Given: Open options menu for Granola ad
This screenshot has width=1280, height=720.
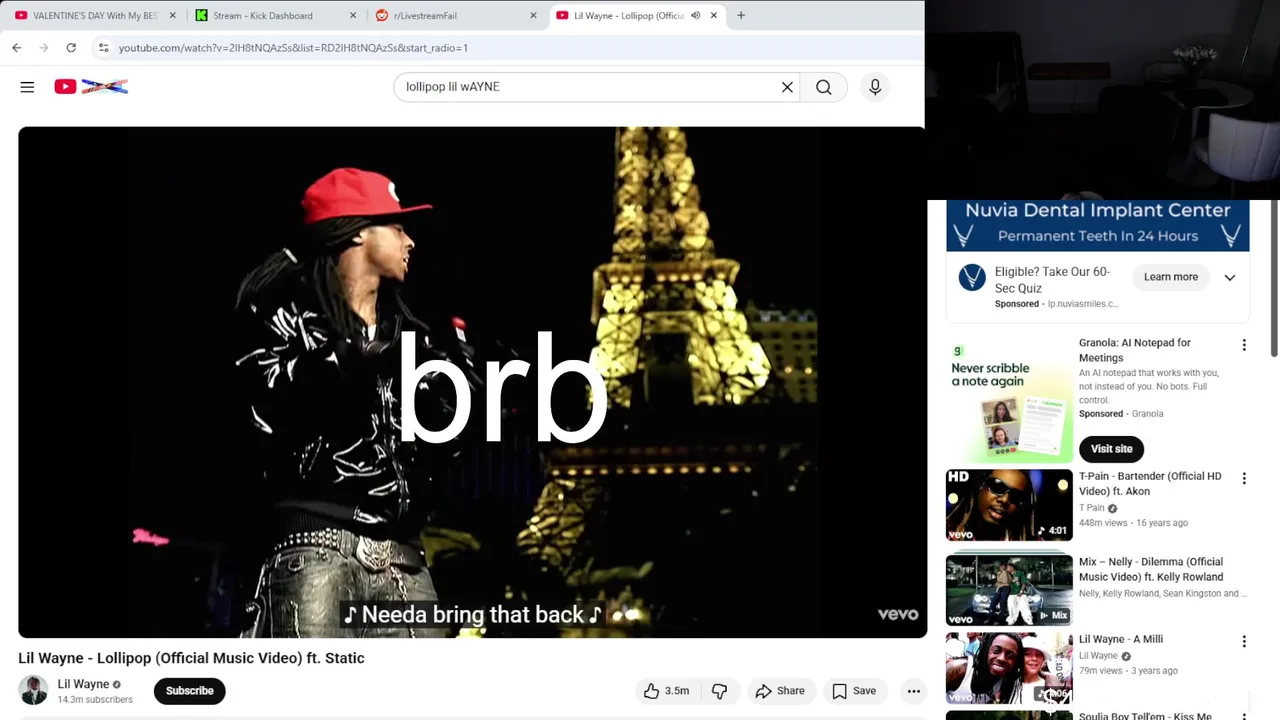Looking at the screenshot, I should [x=1244, y=345].
